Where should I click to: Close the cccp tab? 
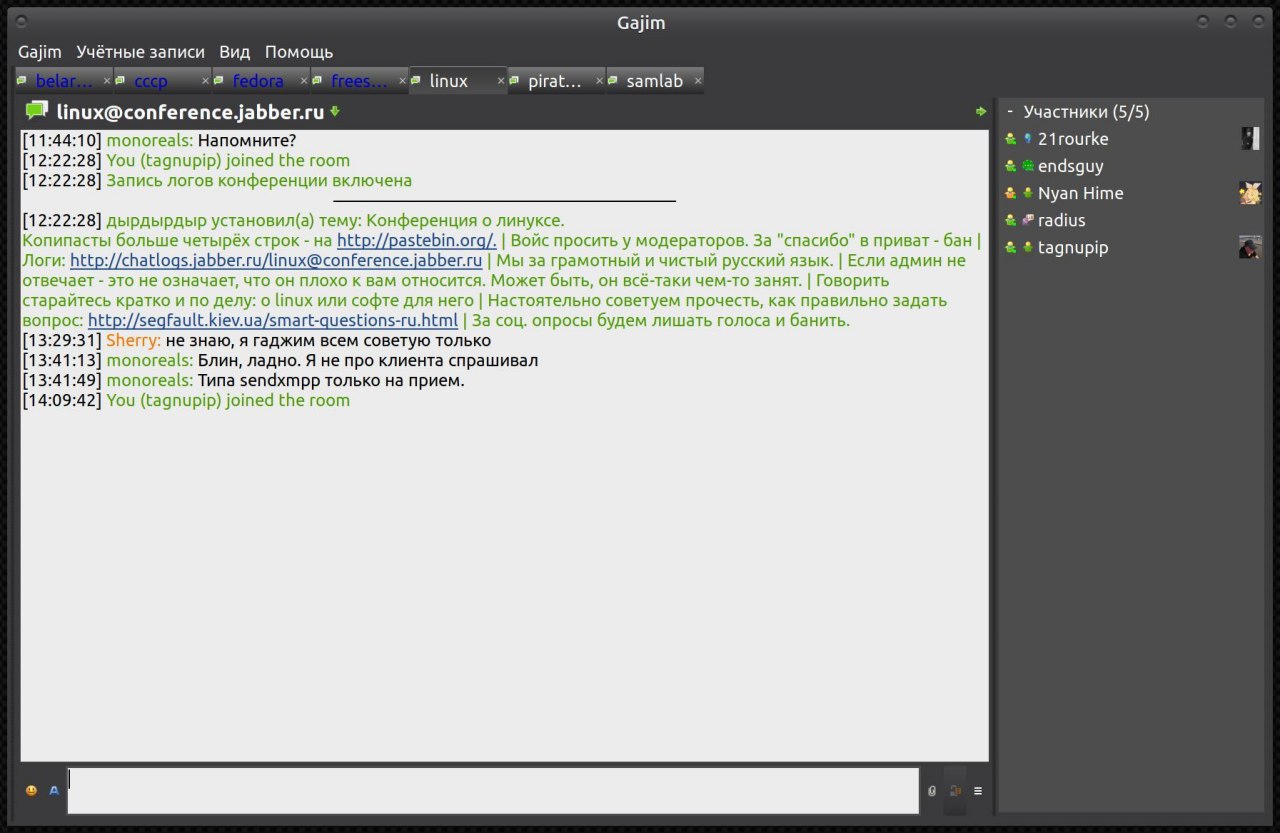pyautogui.click(x=205, y=81)
